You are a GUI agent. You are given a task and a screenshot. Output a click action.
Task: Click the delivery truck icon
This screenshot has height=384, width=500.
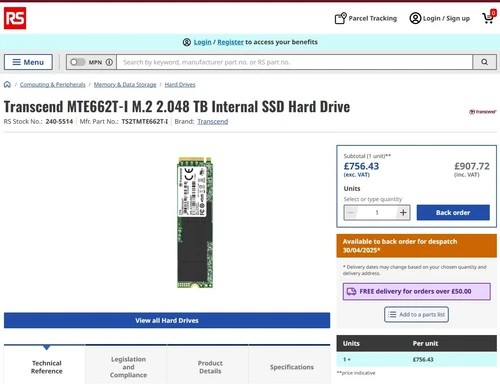351,291
